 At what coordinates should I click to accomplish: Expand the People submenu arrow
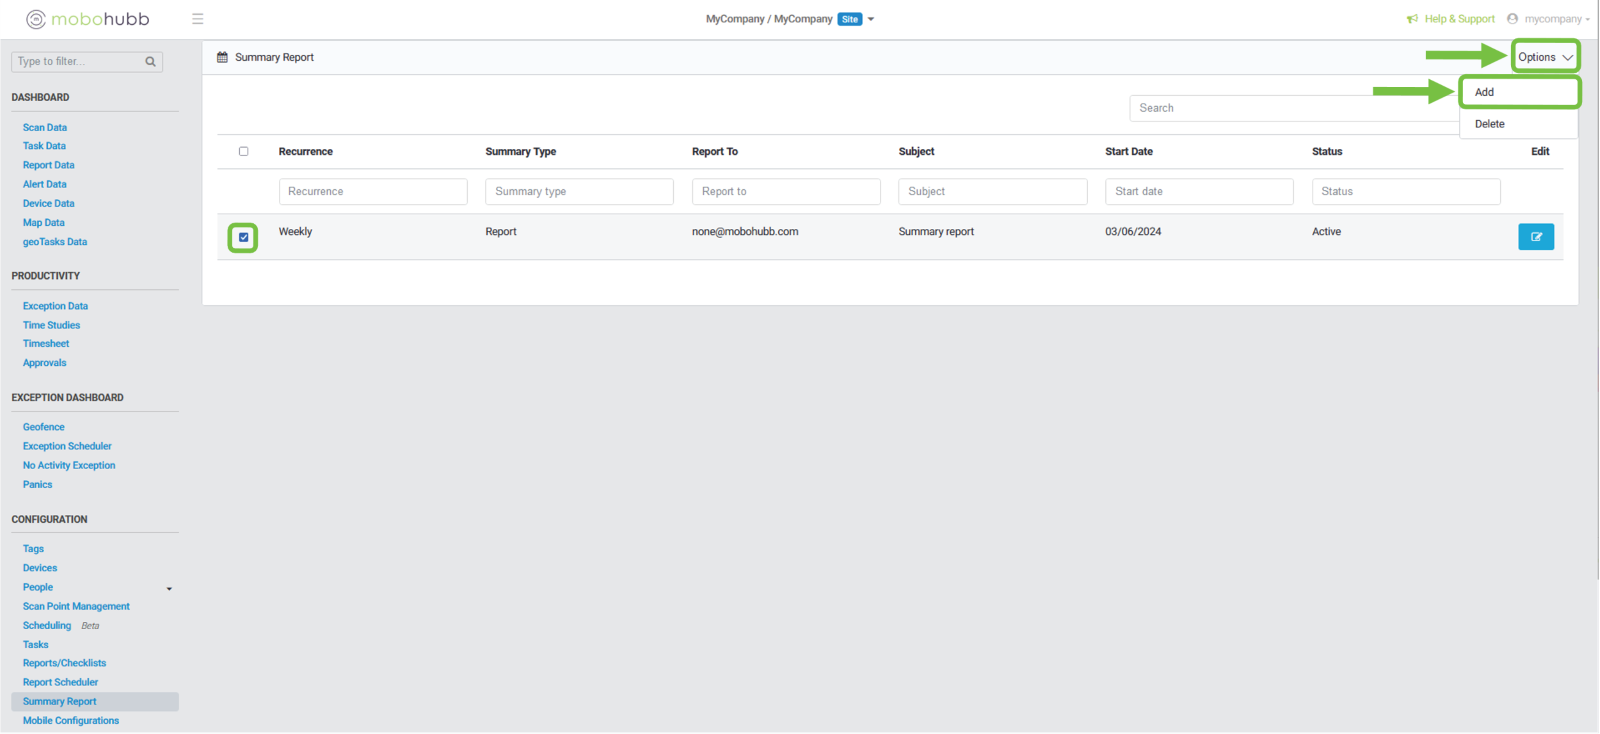(x=169, y=588)
